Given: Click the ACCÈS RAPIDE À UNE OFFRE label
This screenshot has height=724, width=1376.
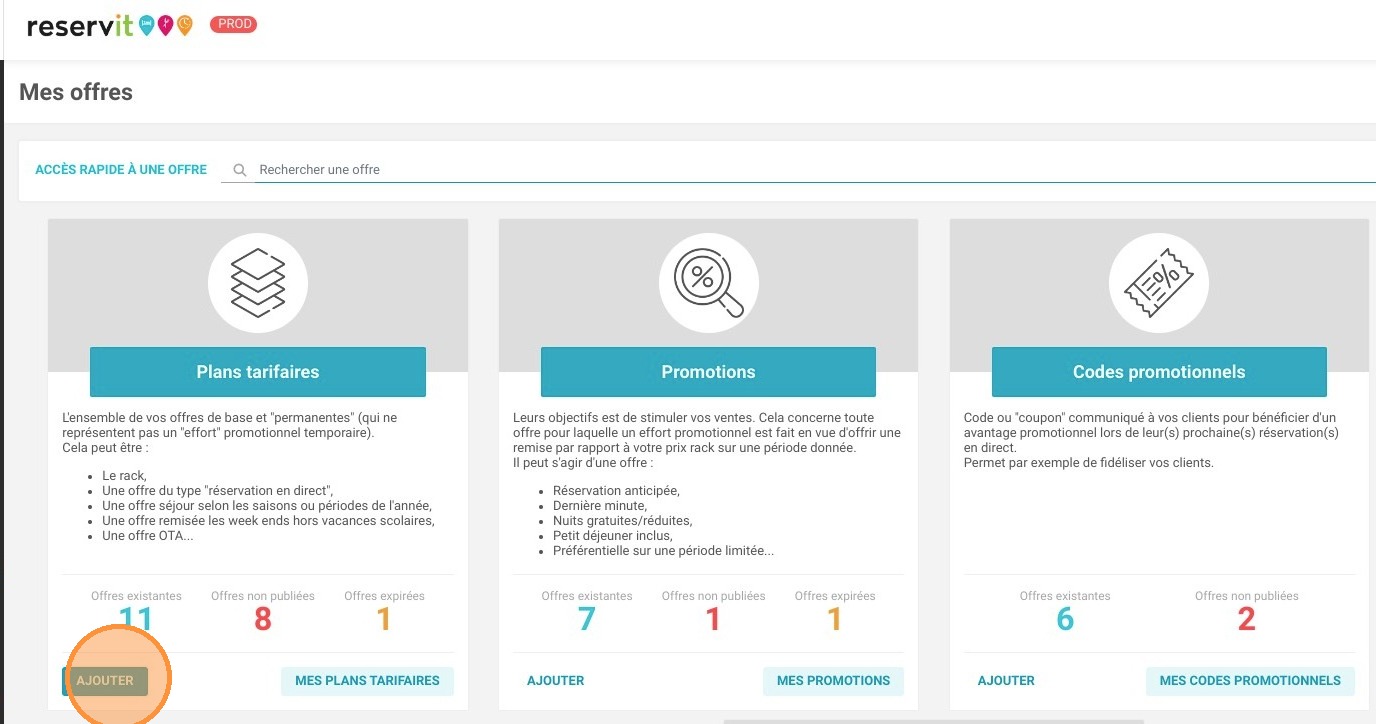Looking at the screenshot, I should pos(121,170).
